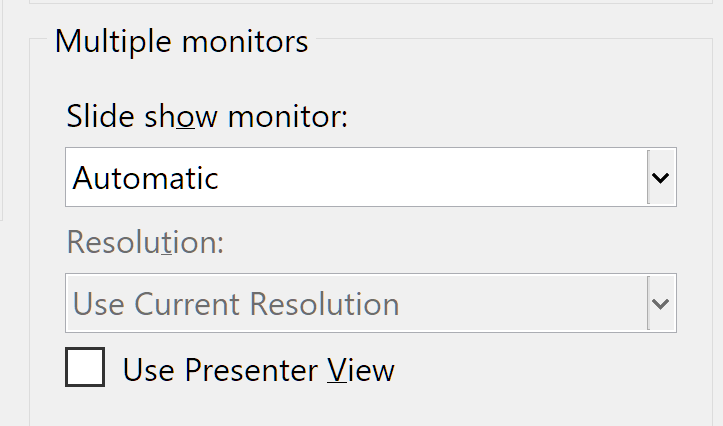Click the Use Current Resolution combo box

(371, 303)
